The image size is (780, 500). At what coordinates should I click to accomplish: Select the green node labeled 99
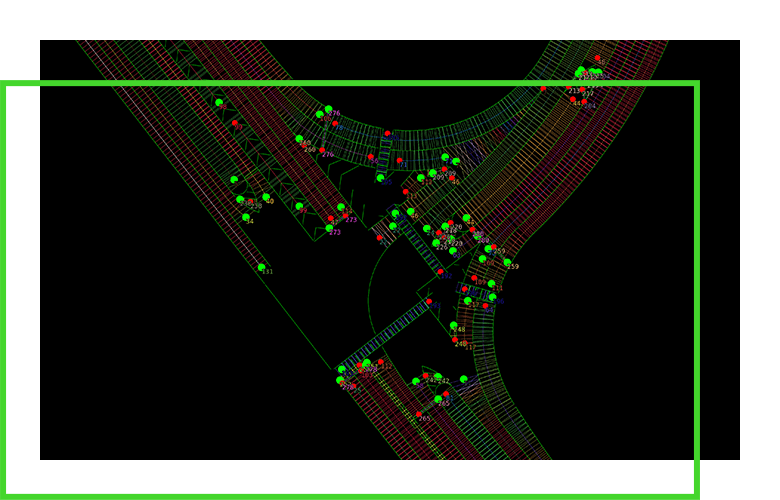(x=299, y=206)
